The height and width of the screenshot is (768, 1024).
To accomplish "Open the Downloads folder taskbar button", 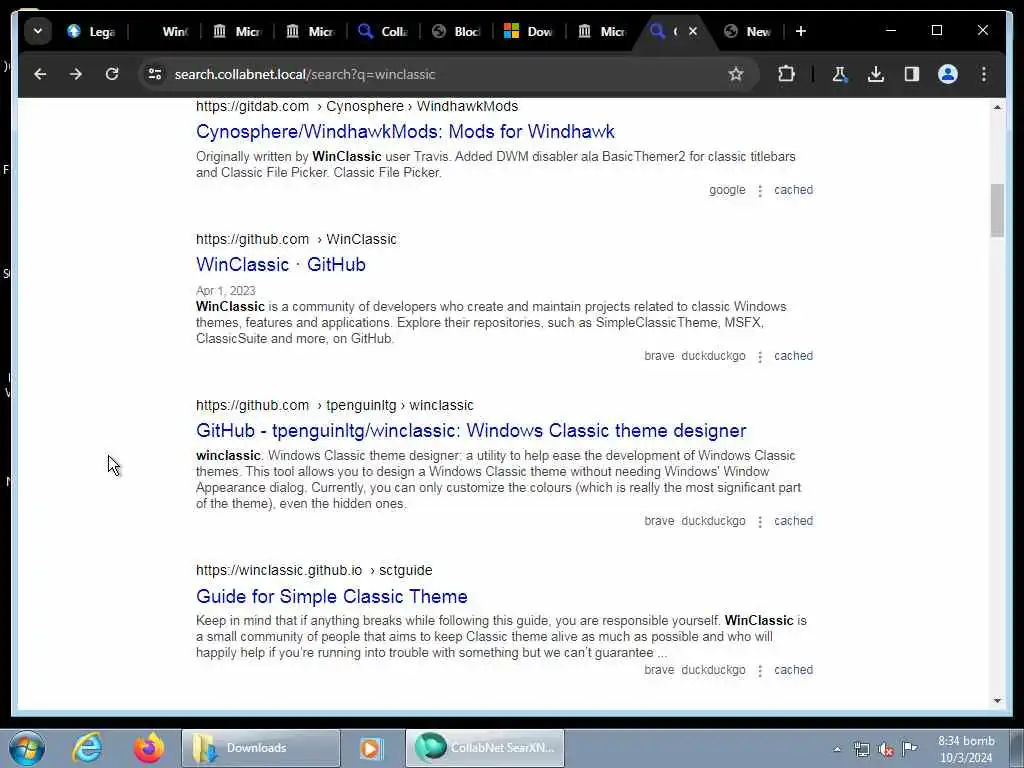I will (x=261, y=748).
